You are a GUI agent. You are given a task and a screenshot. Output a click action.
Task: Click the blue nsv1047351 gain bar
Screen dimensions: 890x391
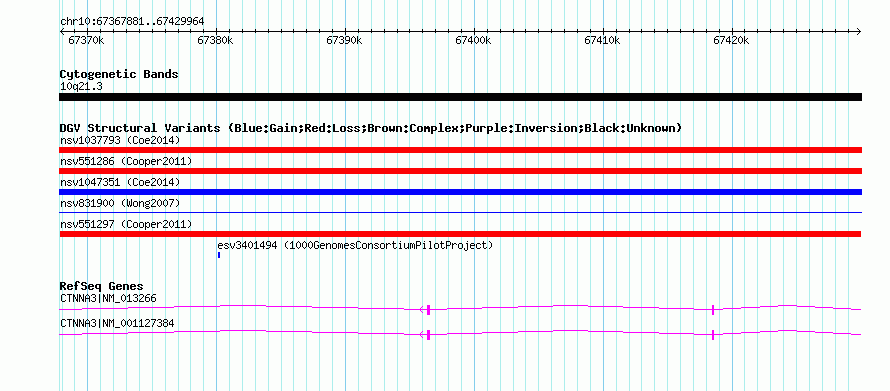[460, 192]
